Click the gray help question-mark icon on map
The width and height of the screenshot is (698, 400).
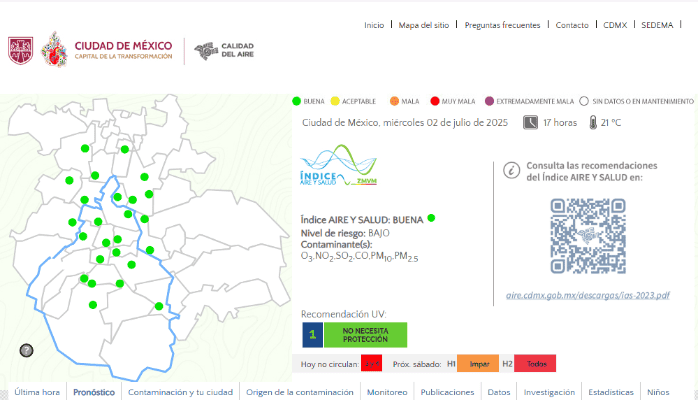tap(26, 350)
